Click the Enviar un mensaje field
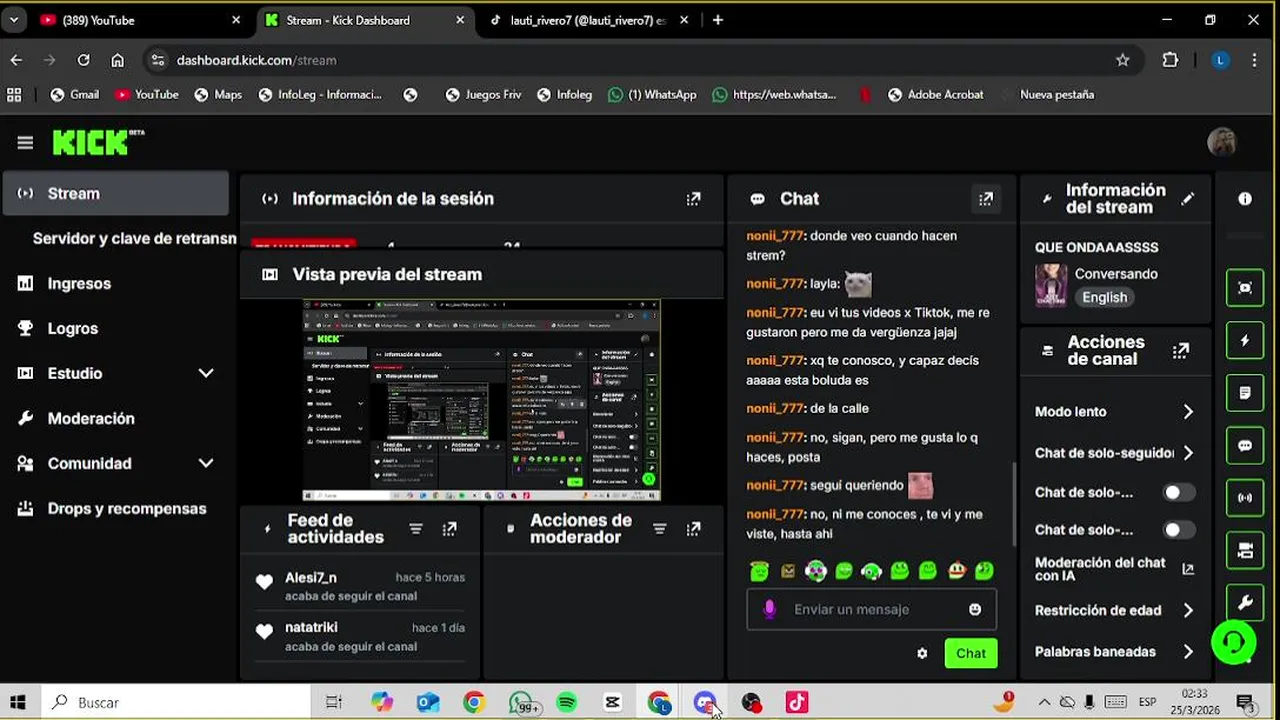This screenshot has height=720, width=1280. click(872, 609)
